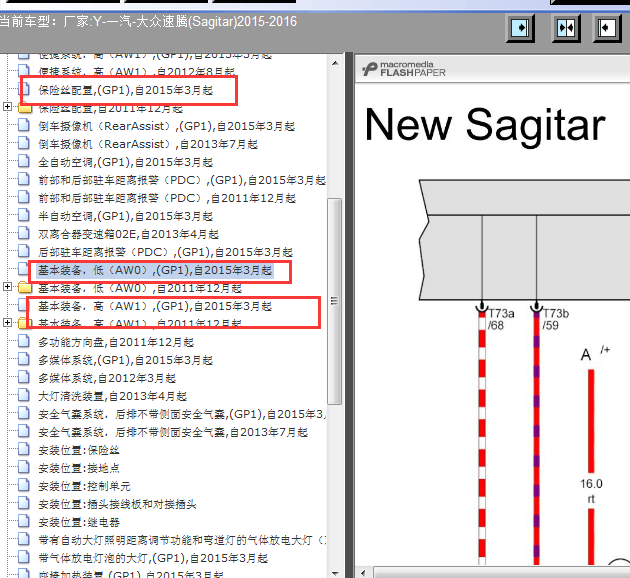Open 保险丝配置,(GP1),自2015年3月起
Image resolution: width=630 pixels, height=578 pixels.
[x=125, y=90]
